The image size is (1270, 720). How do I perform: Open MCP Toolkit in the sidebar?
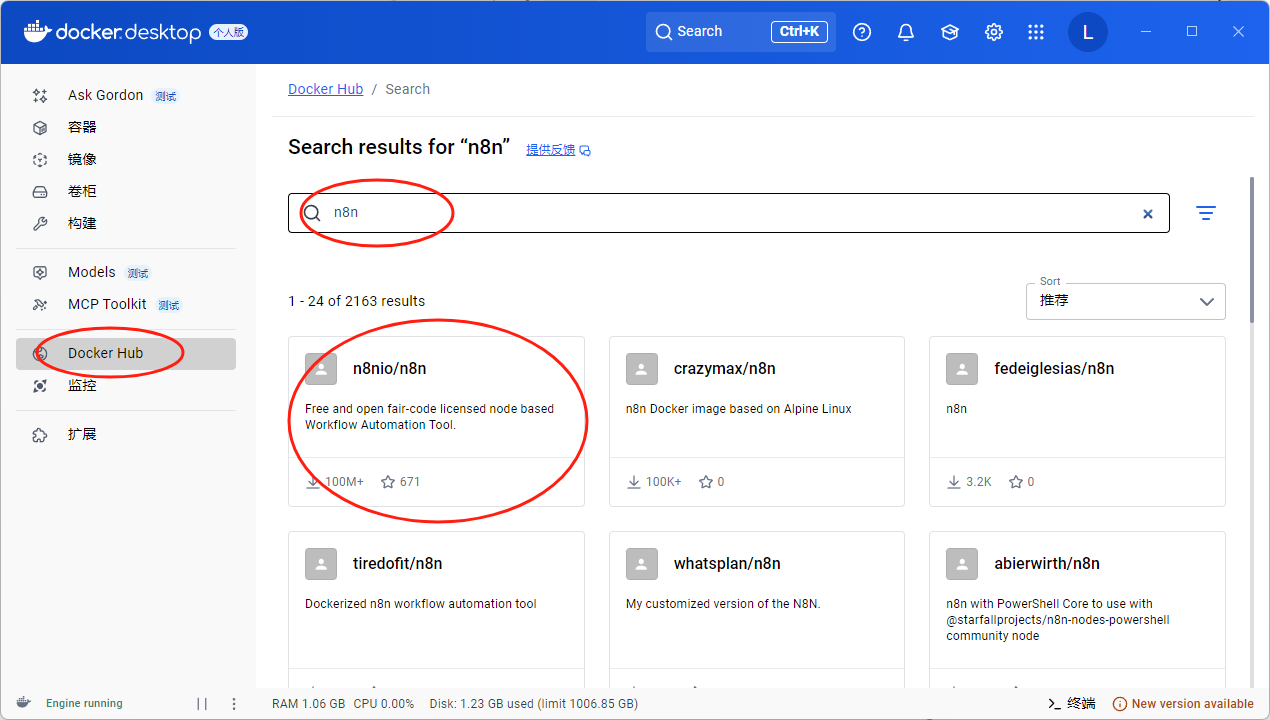point(107,304)
